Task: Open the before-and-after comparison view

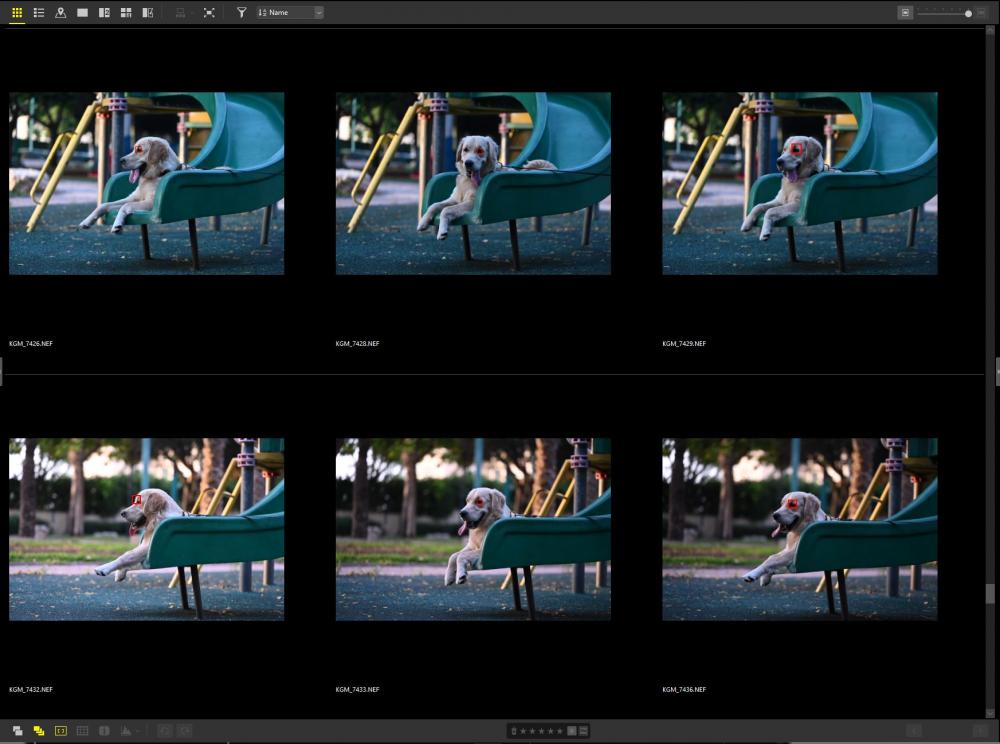Action: (148, 13)
